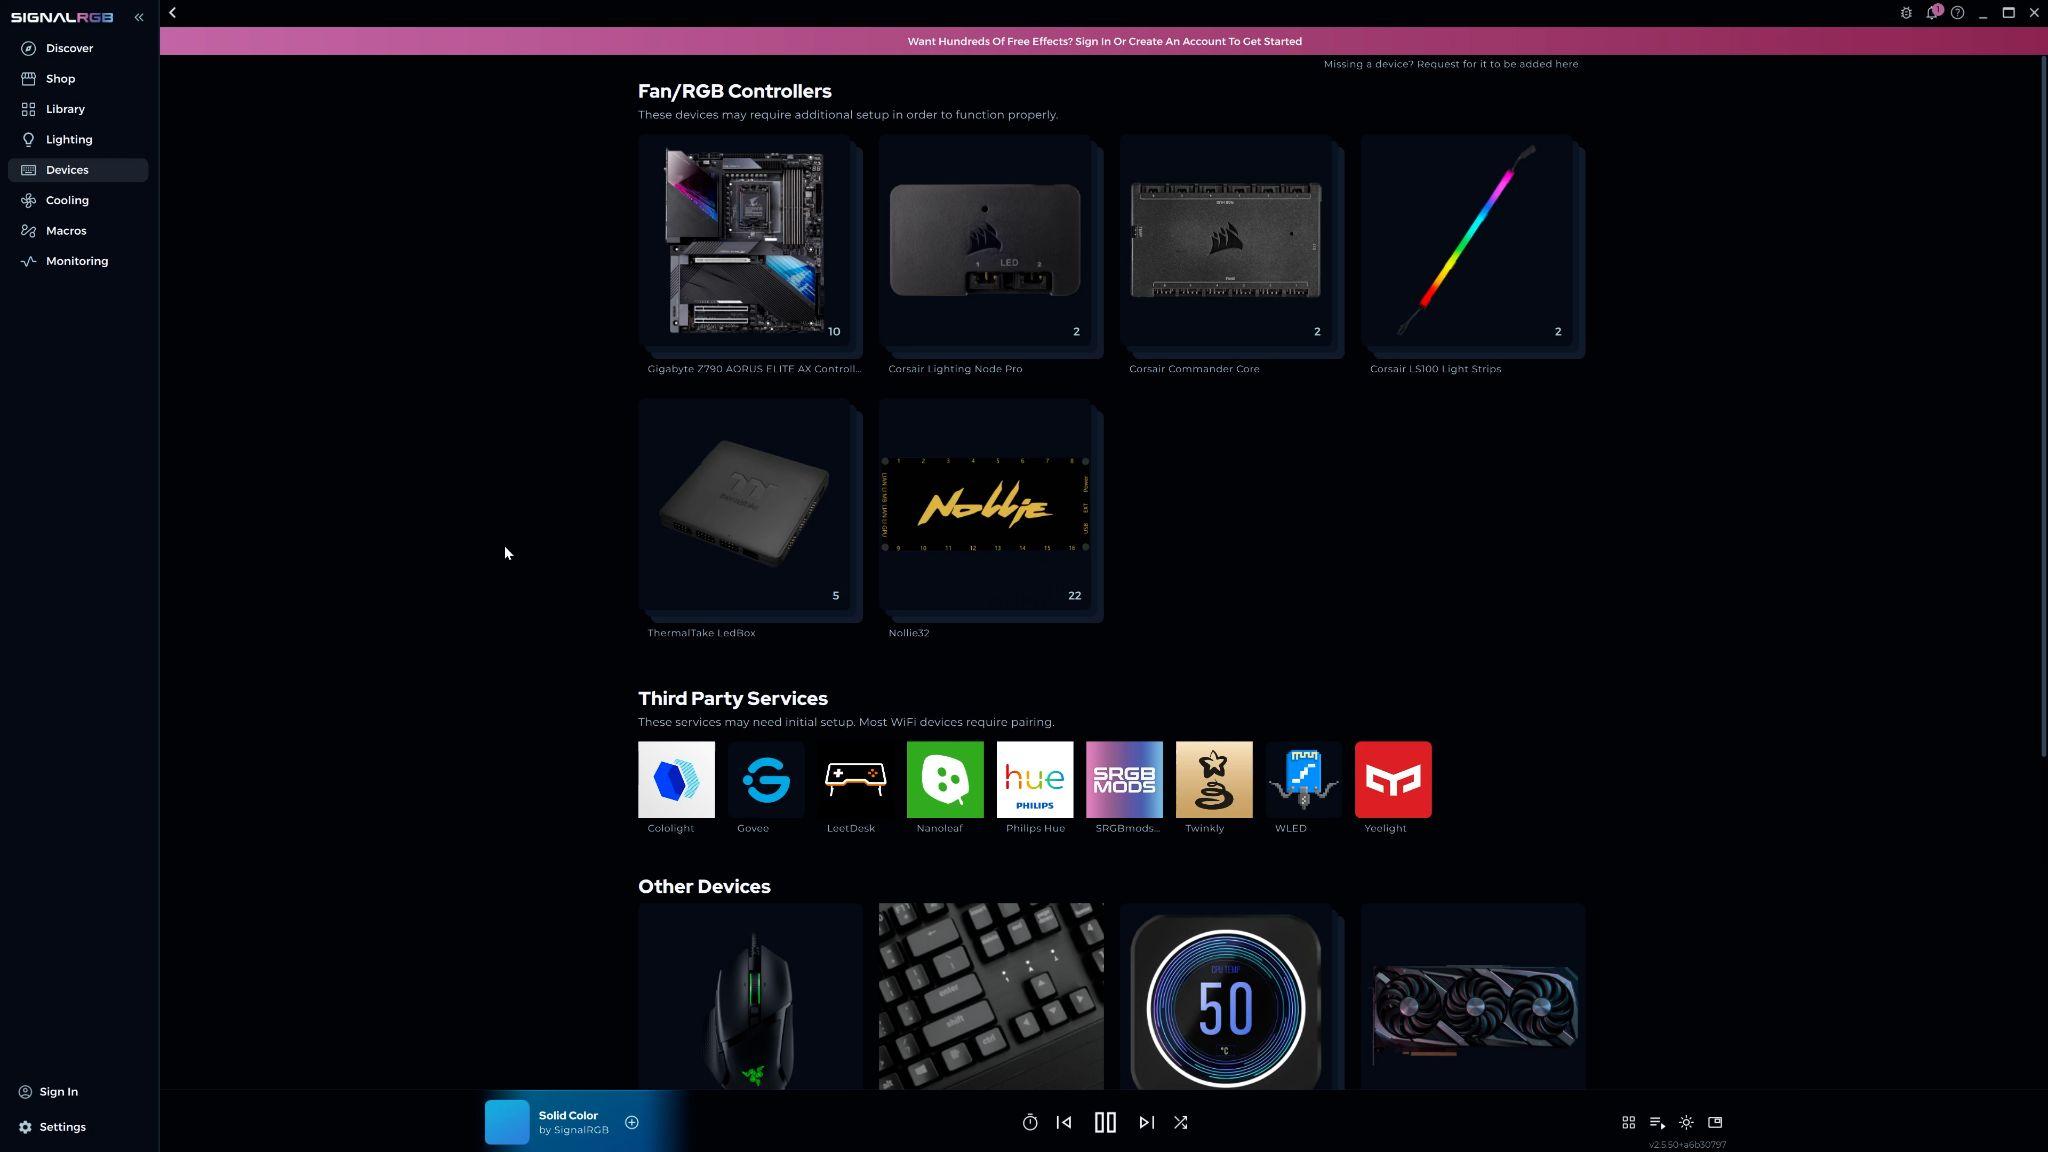Image resolution: width=2048 pixels, height=1152 pixels.
Task: Open the Corsair LS100 Light Strips card
Action: tap(1473, 247)
